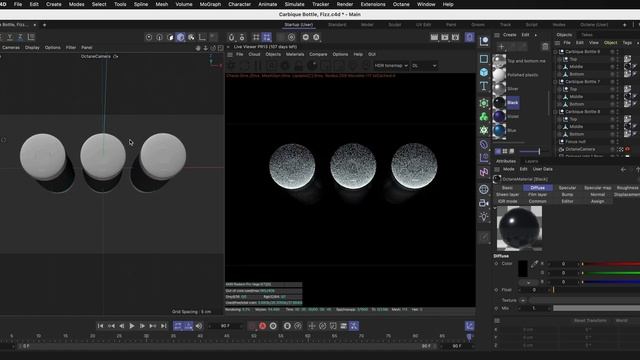Toggle the Color keyframe circle in Diffuse
The image size is (640, 360).
click(496, 264)
